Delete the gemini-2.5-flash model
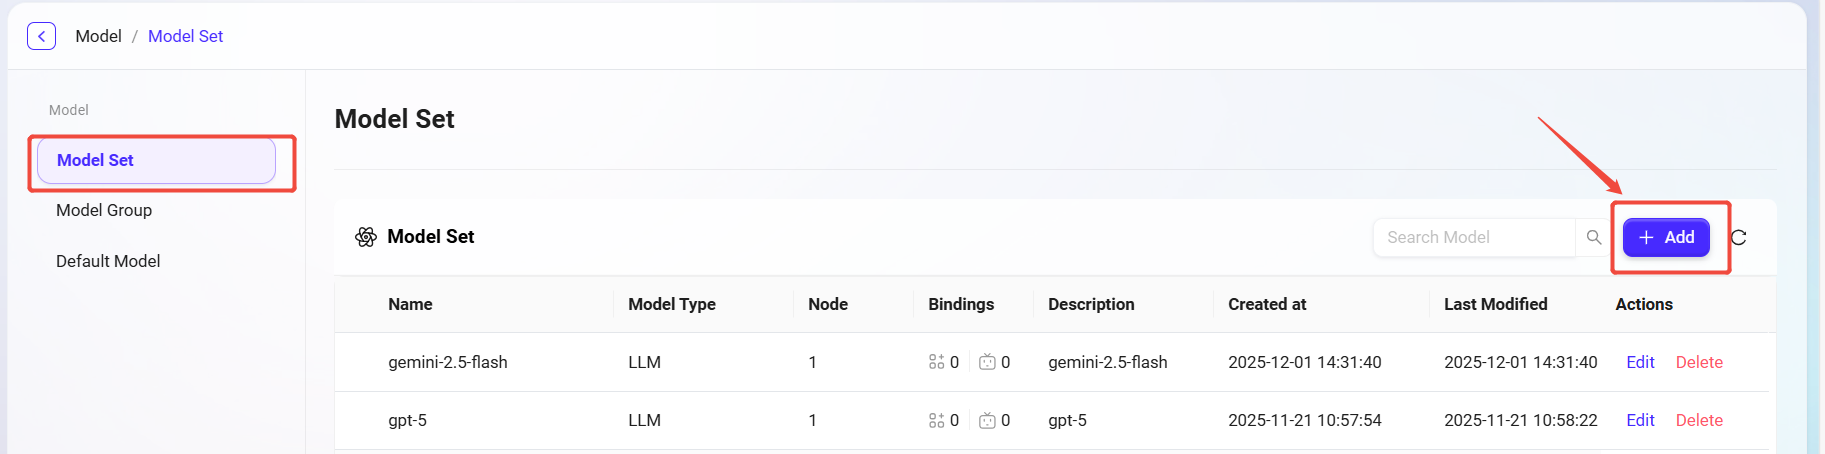 pos(1699,362)
